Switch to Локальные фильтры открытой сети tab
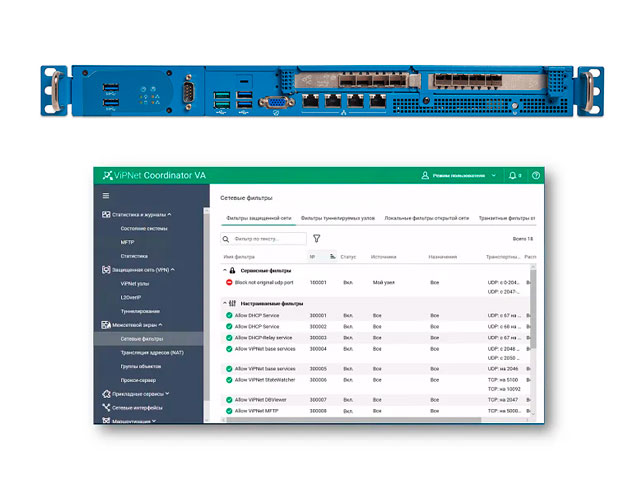 [x=427, y=217]
